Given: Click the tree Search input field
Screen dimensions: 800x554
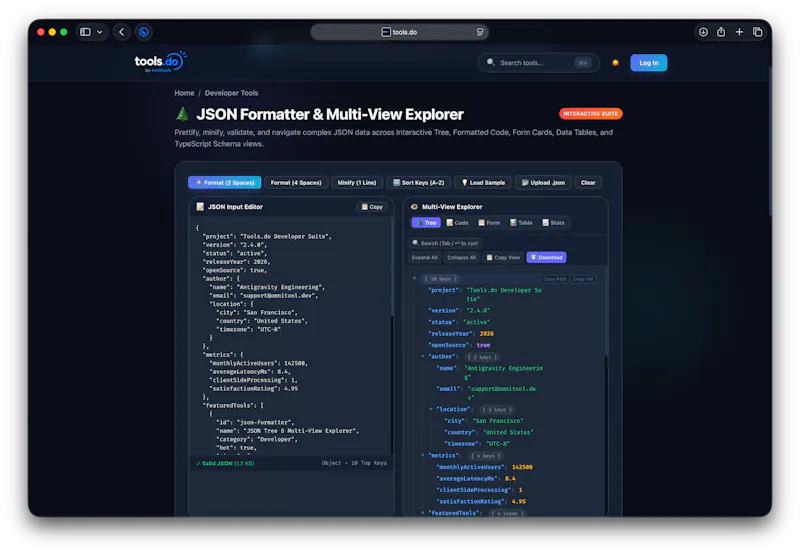Looking at the screenshot, I should coord(446,243).
